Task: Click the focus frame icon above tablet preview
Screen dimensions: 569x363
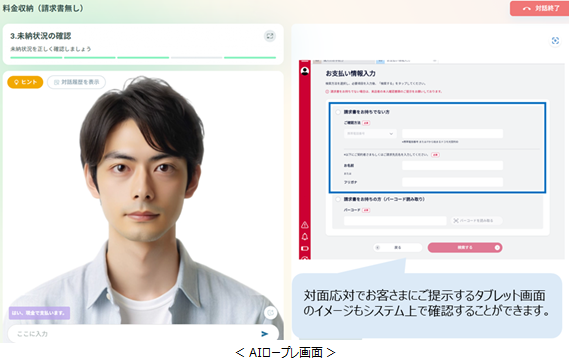Action: tap(555, 41)
